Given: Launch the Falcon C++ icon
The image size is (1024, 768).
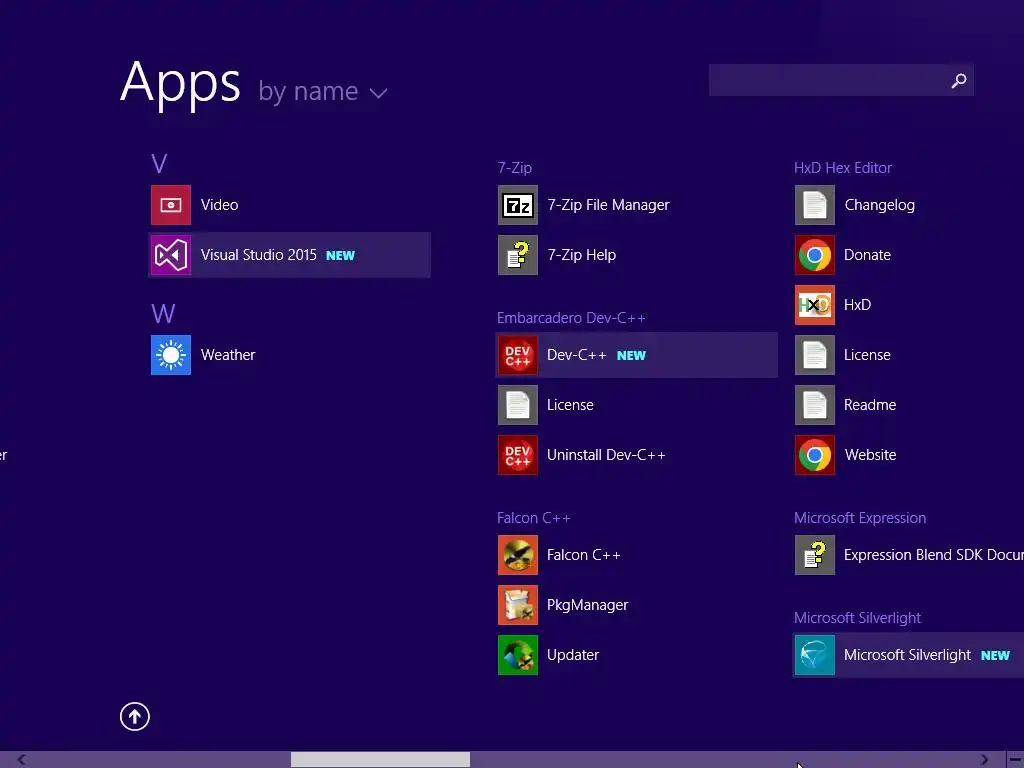Looking at the screenshot, I should click(518, 554).
